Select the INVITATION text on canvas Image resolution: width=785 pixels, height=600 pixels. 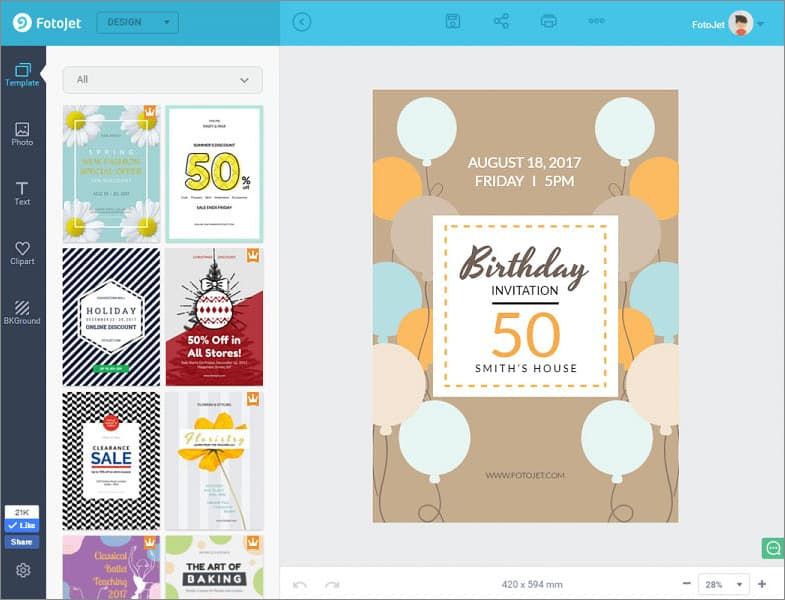pos(525,290)
